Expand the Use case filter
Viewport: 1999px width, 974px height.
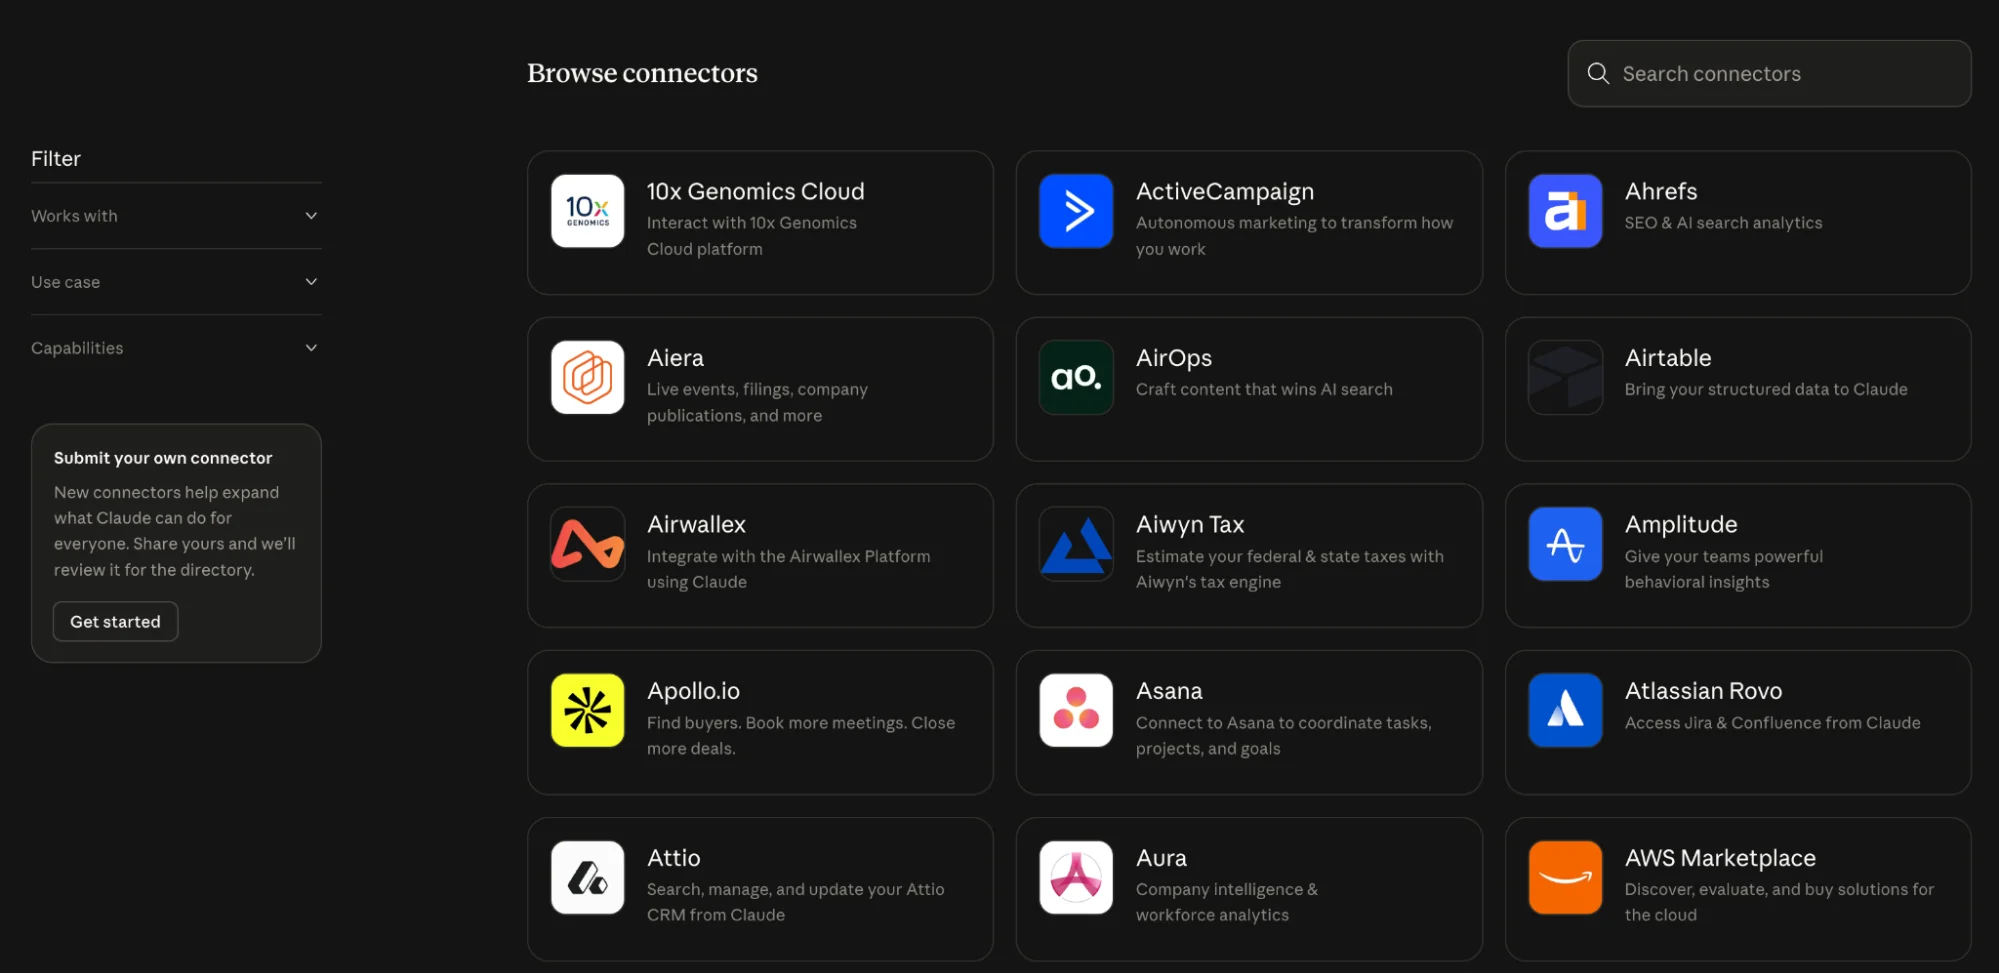[x=176, y=282]
